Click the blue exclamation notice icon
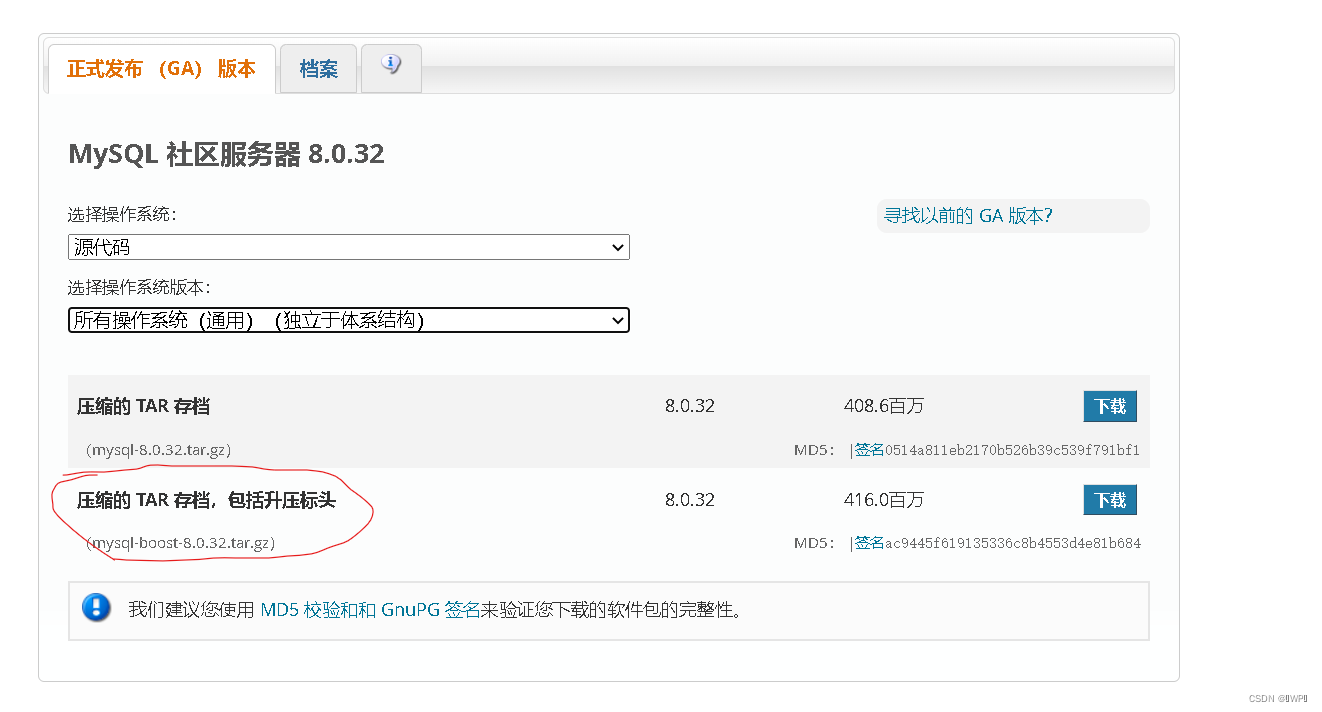Viewport: 1322px width, 712px height. (x=96, y=607)
